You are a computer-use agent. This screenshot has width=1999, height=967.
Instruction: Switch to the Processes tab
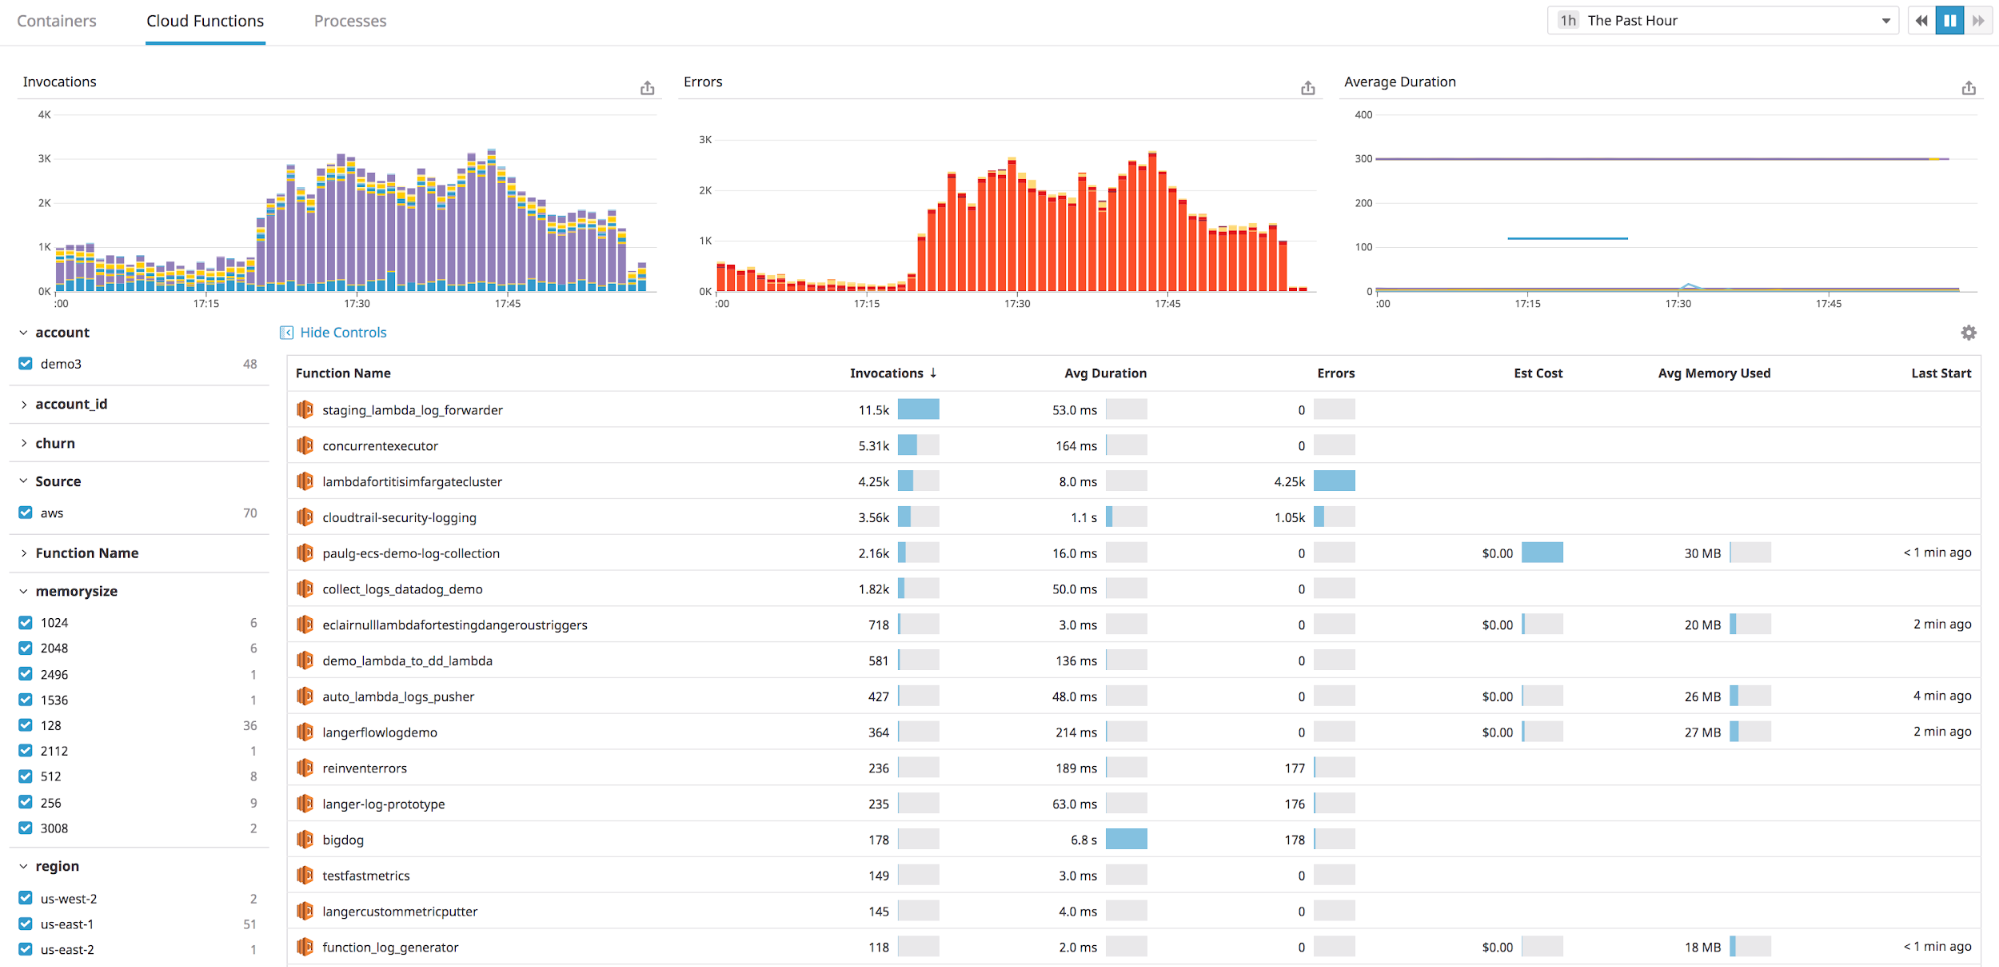[349, 20]
